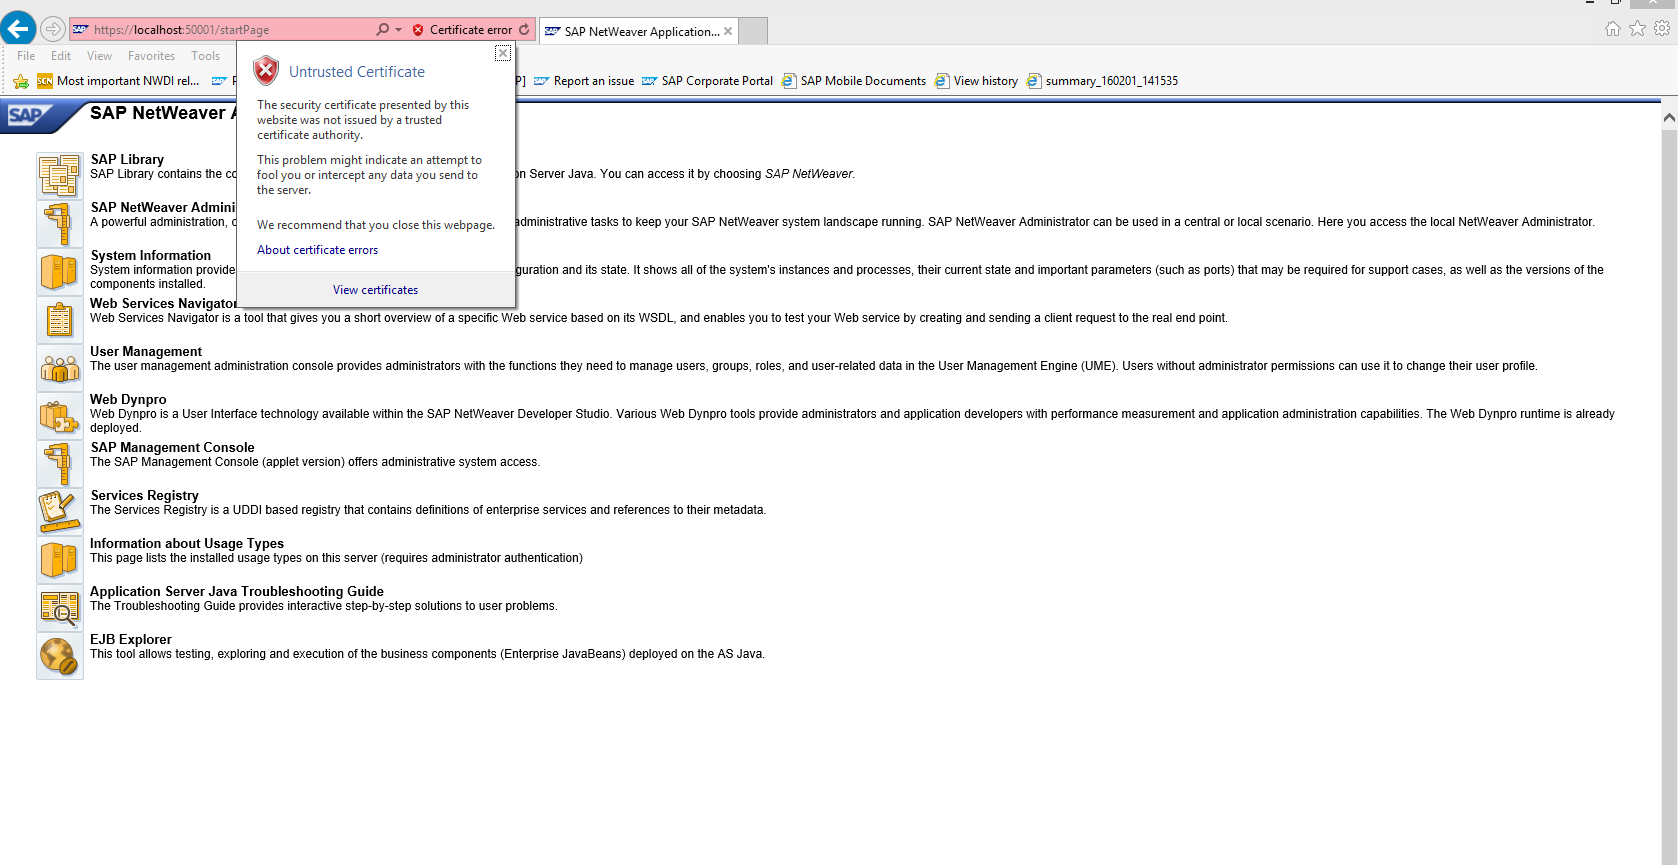1678x865 pixels.
Task: Open the Report an issue bookmark
Action: pyautogui.click(x=584, y=81)
